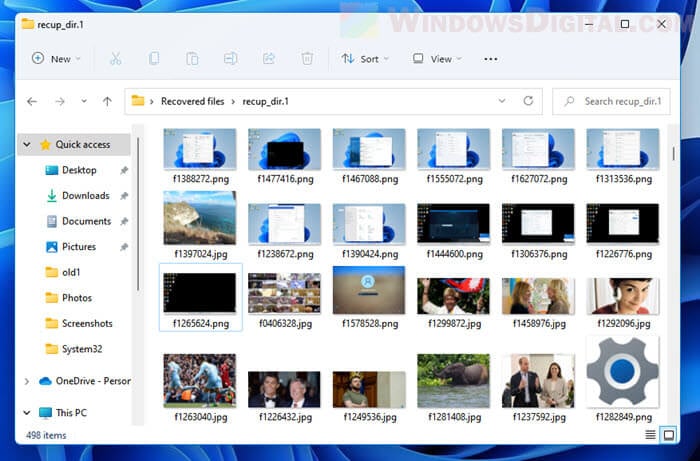Go back with the left arrow
The height and width of the screenshot is (461, 700).
[x=32, y=101]
